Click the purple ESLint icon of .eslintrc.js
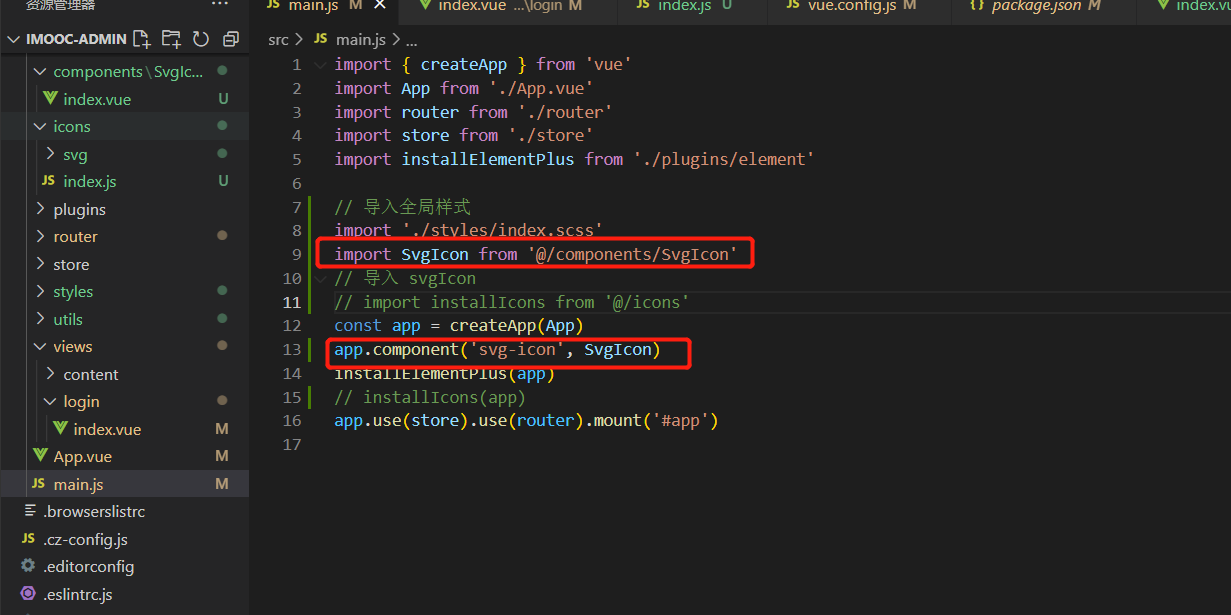This screenshot has width=1231, height=615. [x=28, y=594]
